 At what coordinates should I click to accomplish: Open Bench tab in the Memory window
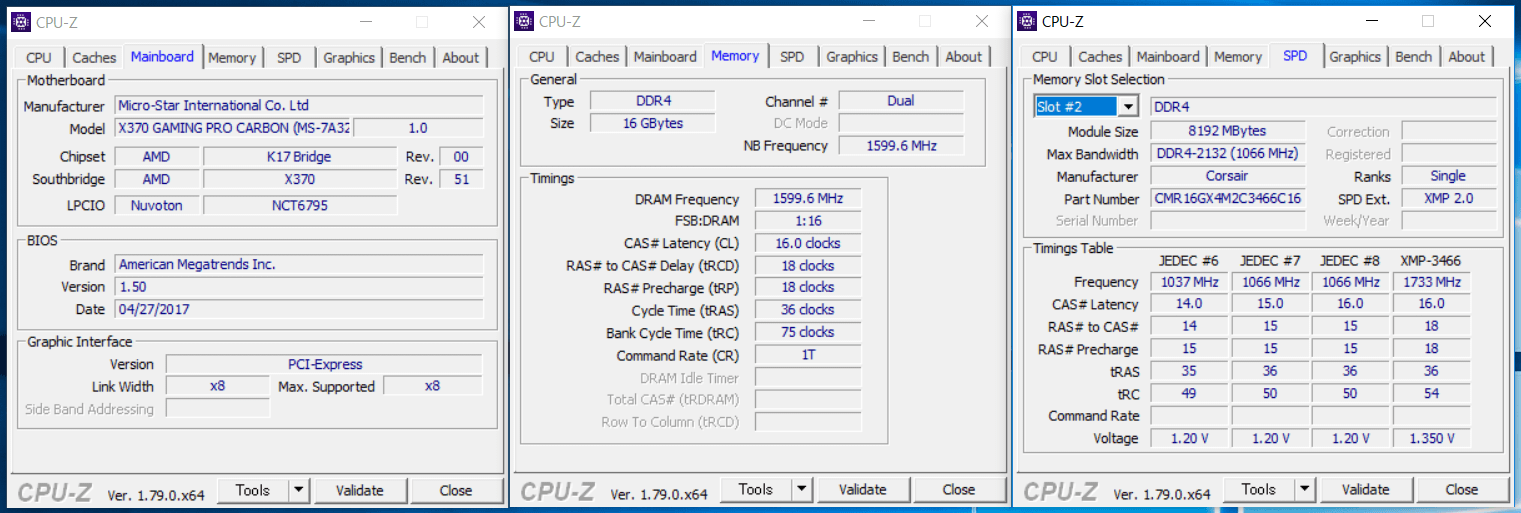click(x=911, y=57)
